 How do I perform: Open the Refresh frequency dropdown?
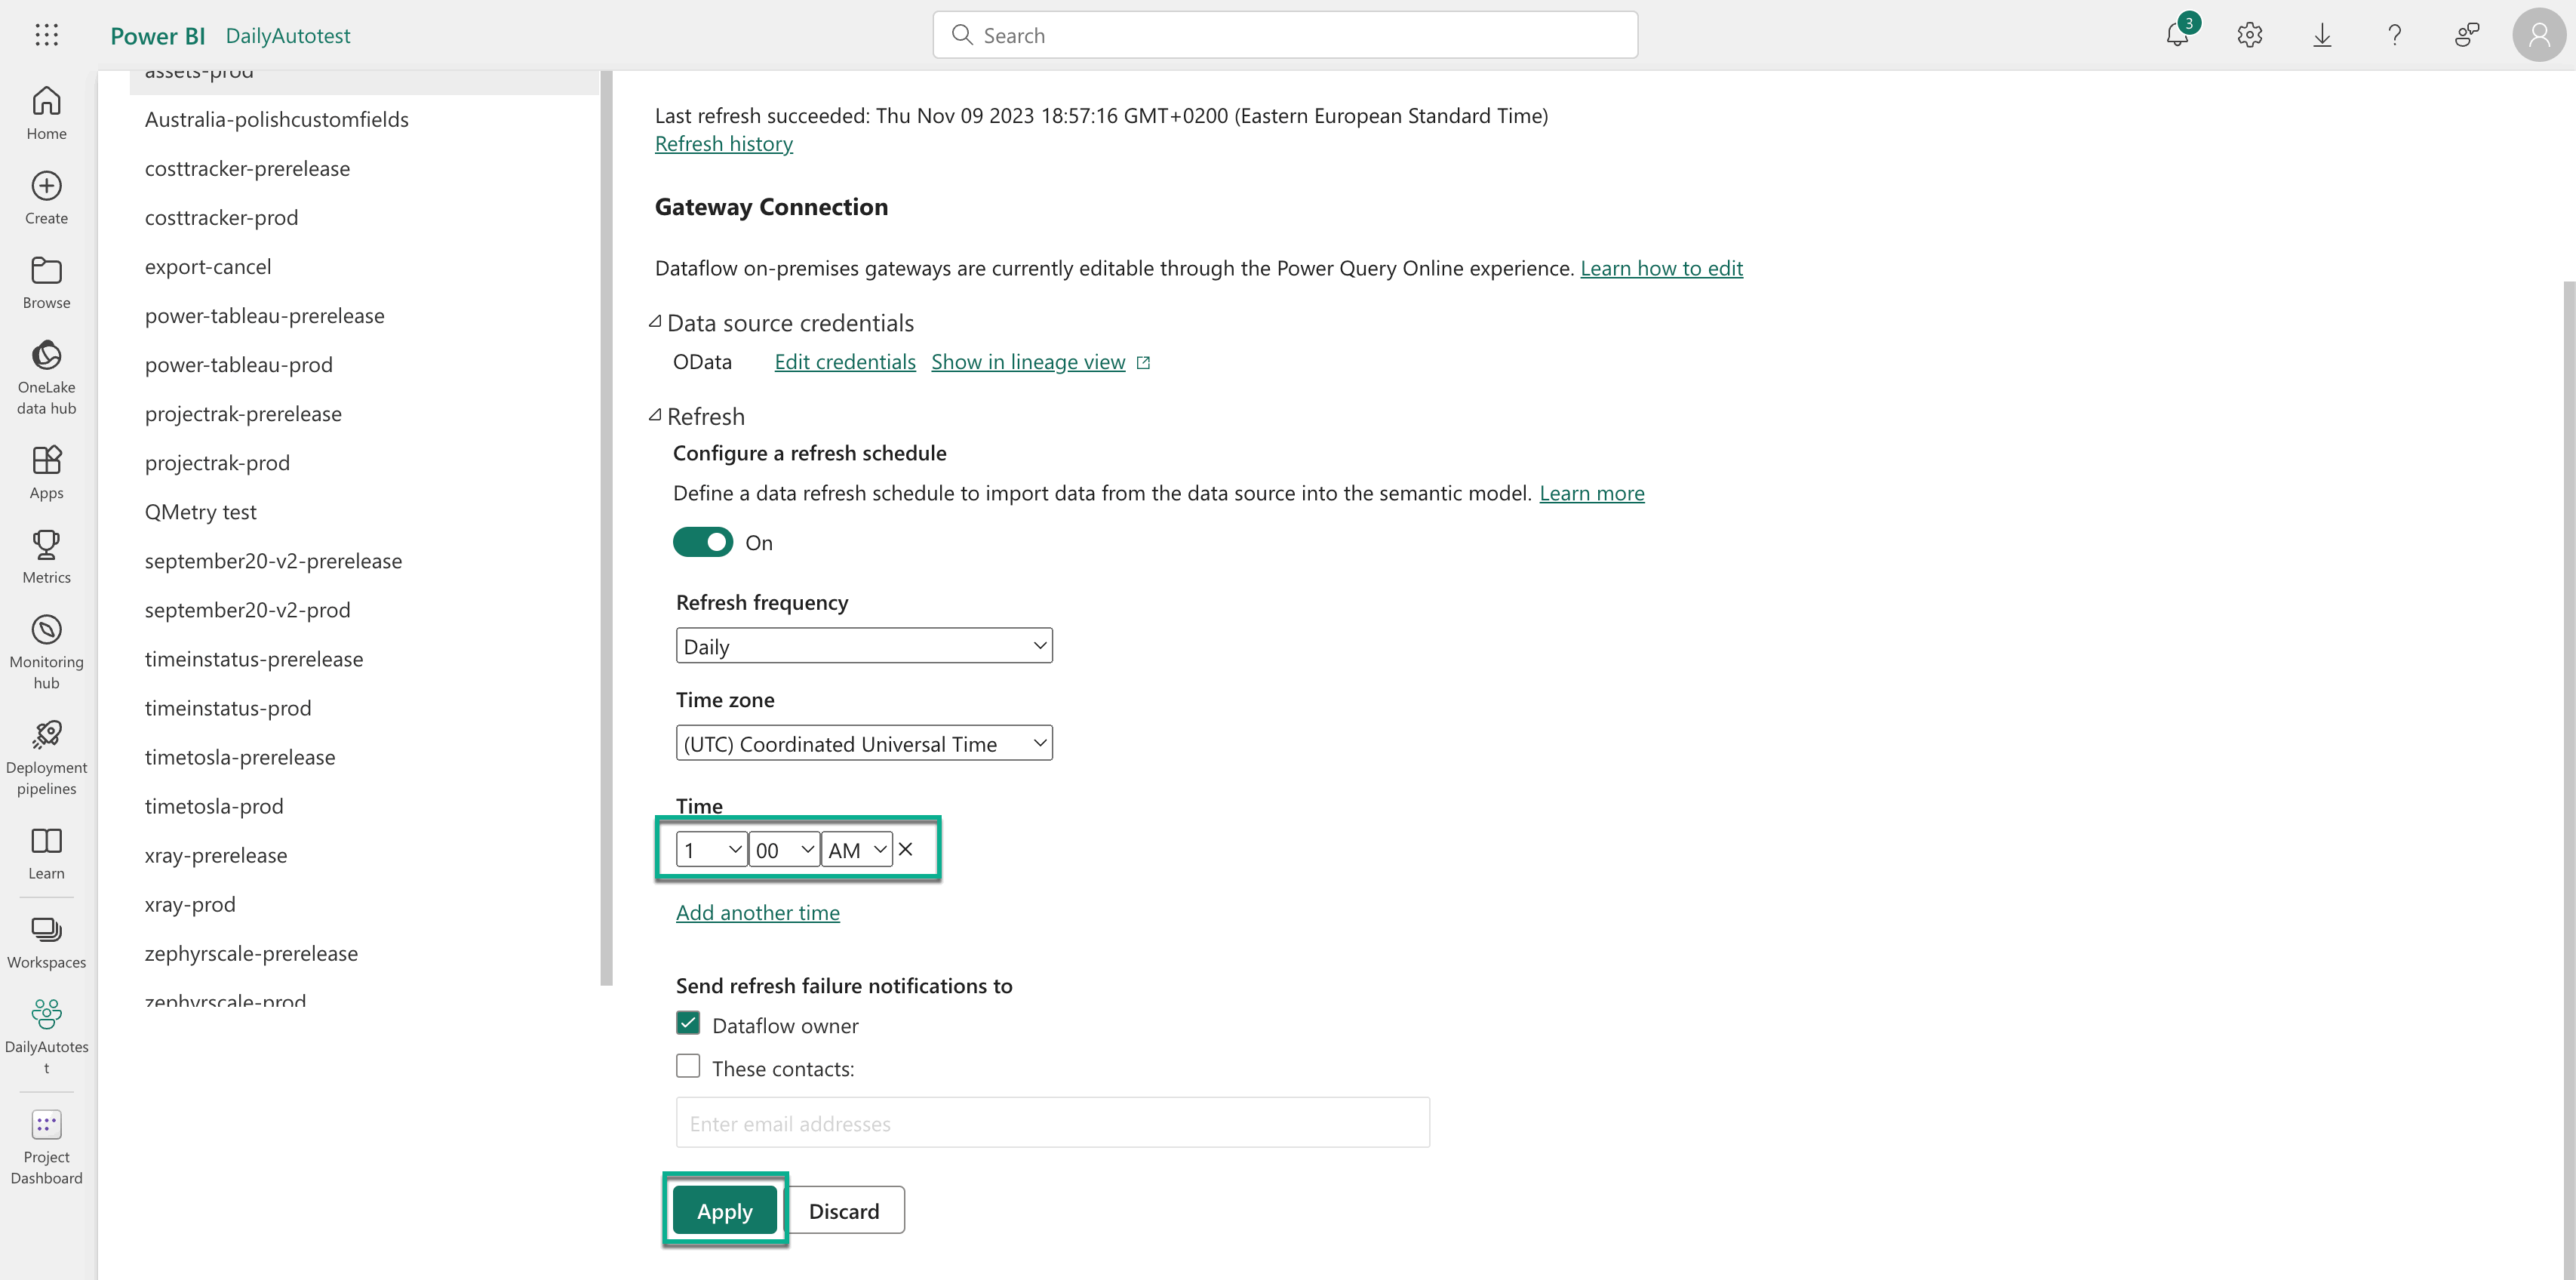[x=864, y=646]
